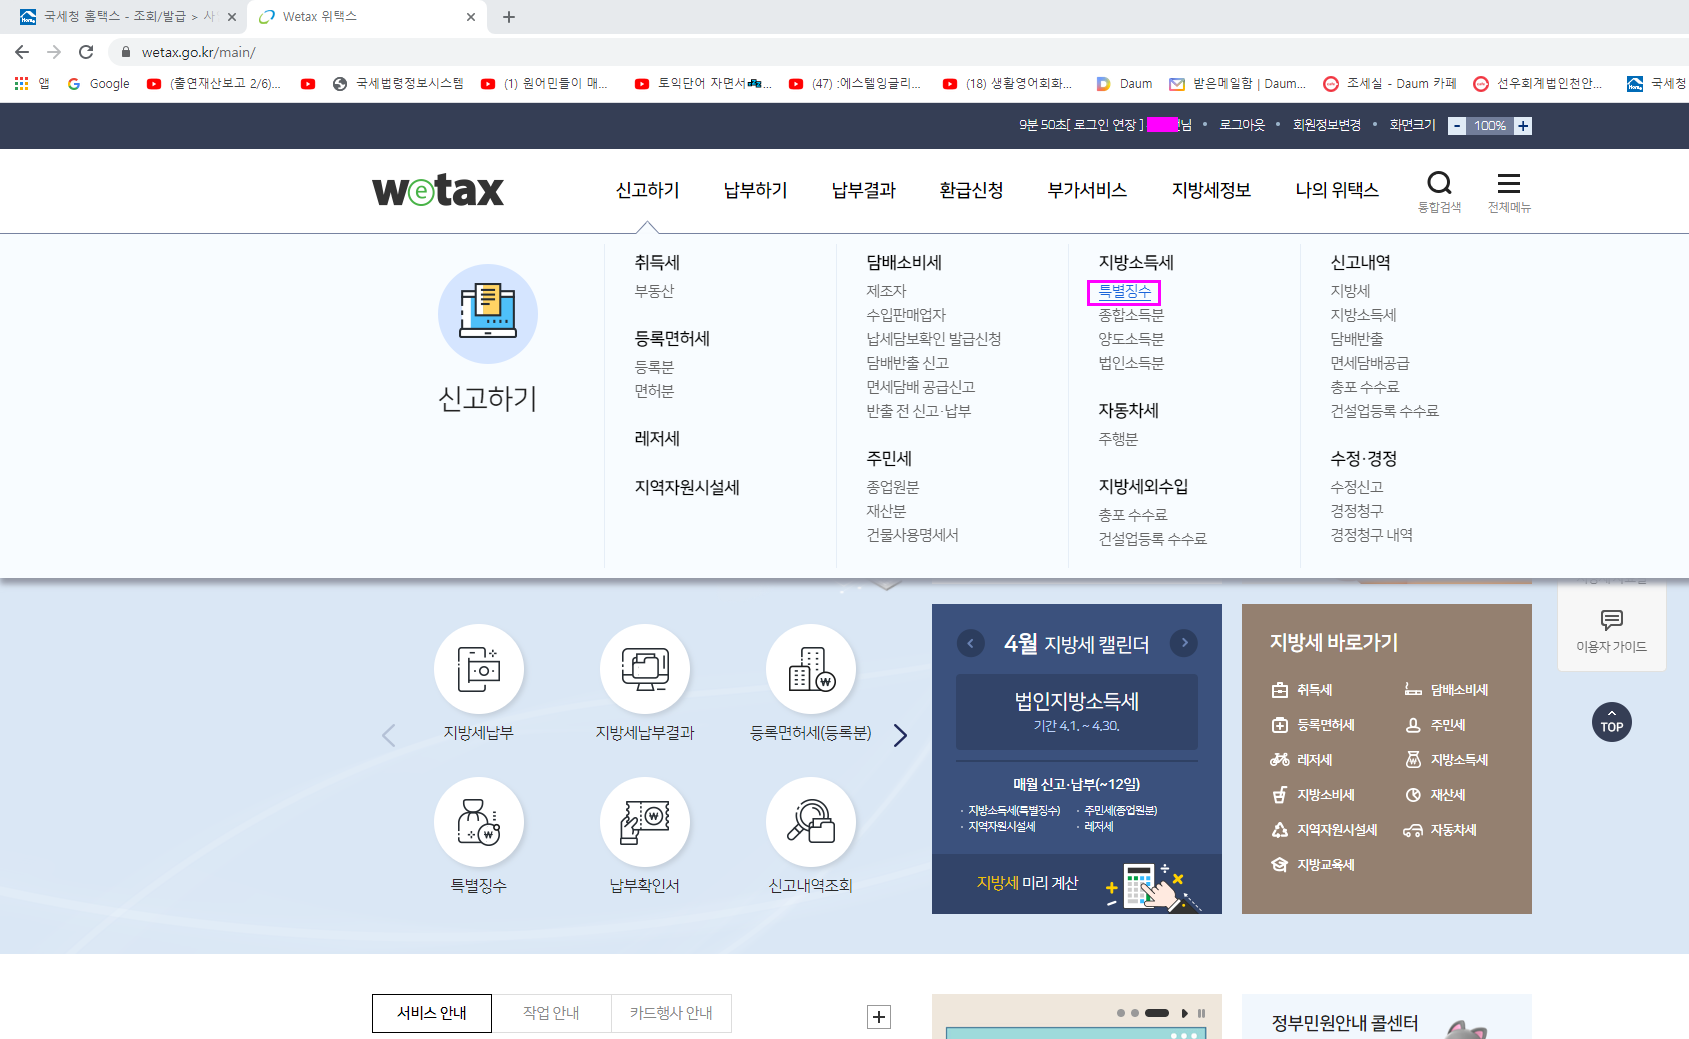The height and width of the screenshot is (1039, 1689).
Task: Open 법인지방소득세 calendar entry
Action: pos(1077,711)
